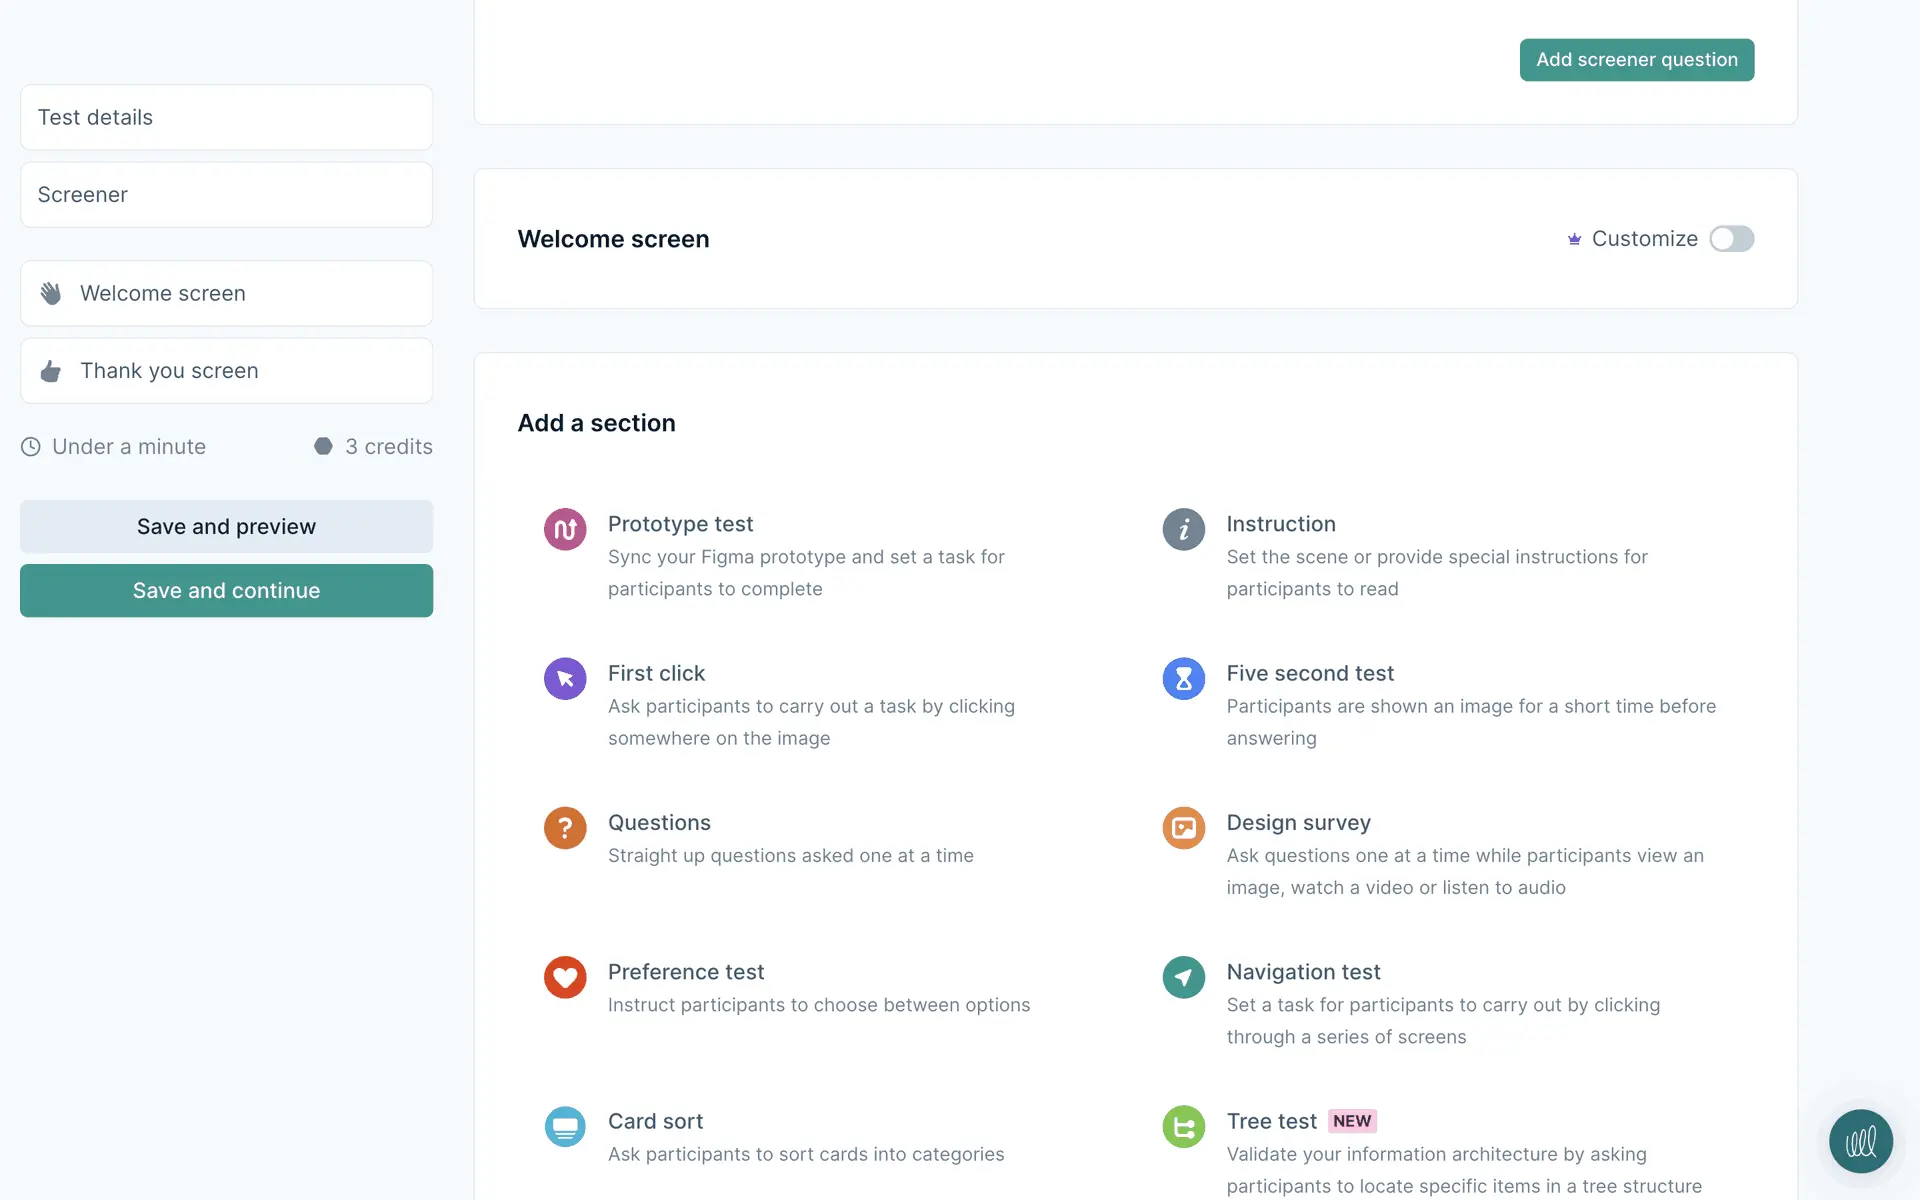Screen dimensions: 1920x1200
Task: Click the Tree test icon
Action: [x=1183, y=1127]
